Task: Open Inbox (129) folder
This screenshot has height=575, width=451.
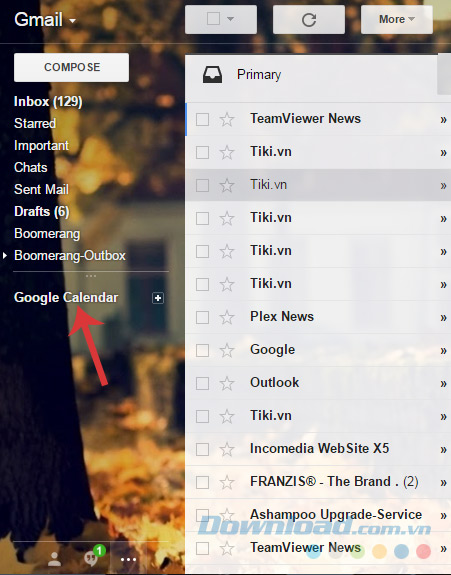Action: [48, 102]
